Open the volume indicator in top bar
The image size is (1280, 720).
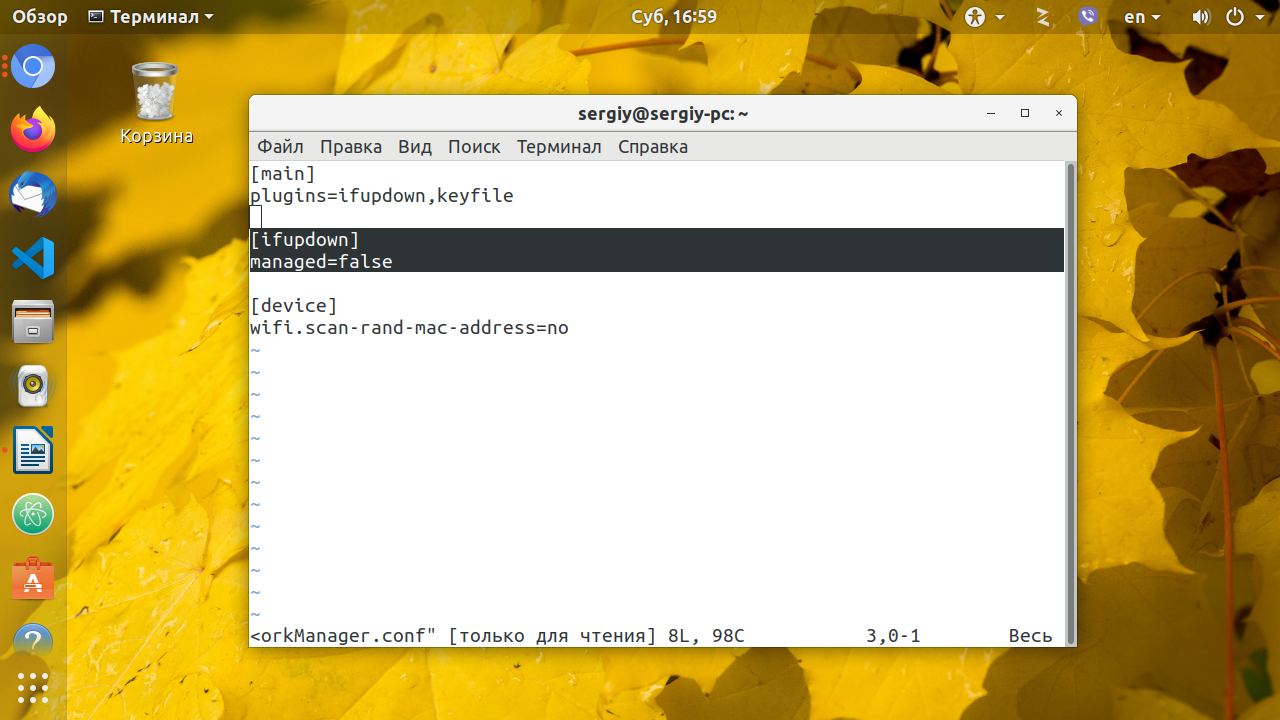(1201, 17)
